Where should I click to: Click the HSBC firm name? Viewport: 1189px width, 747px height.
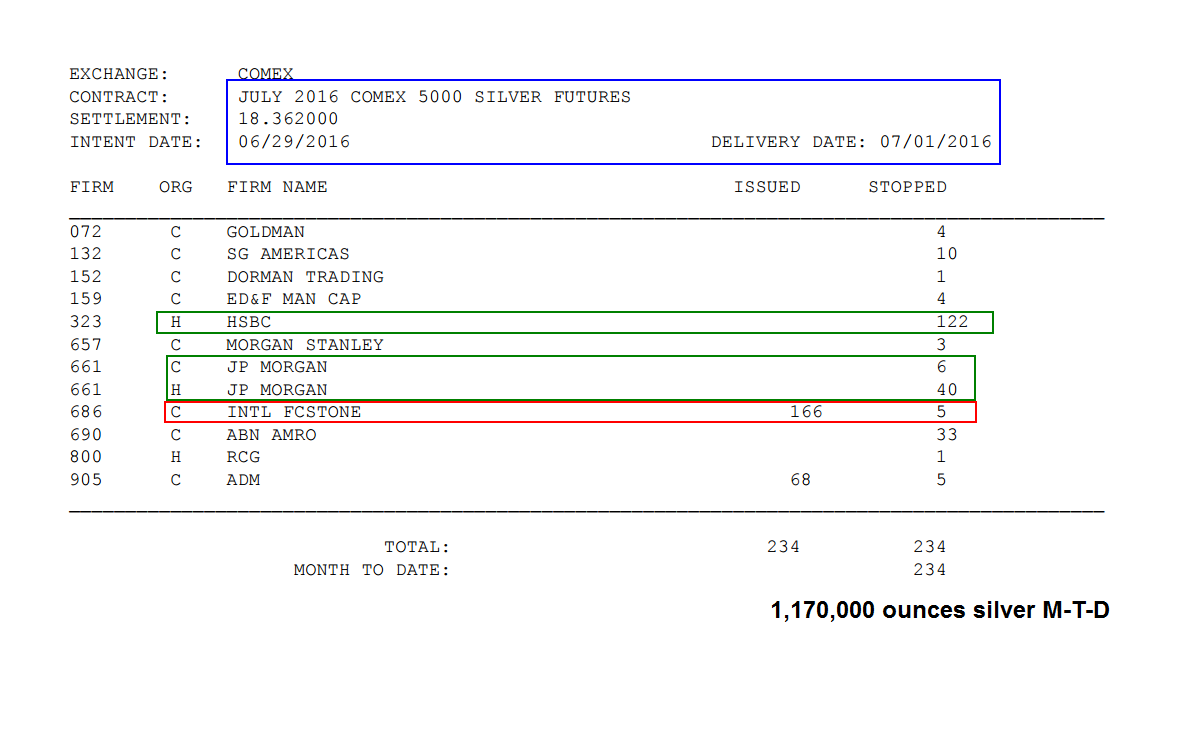(249, 322)
